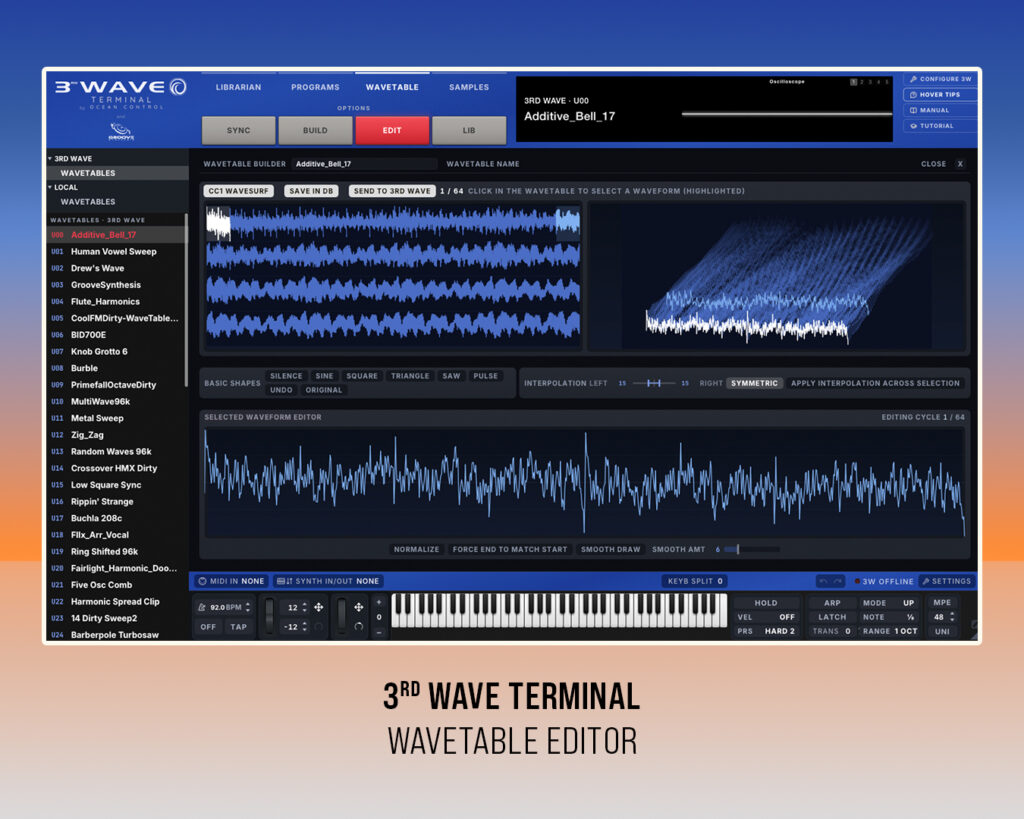This screenshot has height=819, width=1024.
Task: Apply the PULSE basic shape
Action: tap(485, 376)
